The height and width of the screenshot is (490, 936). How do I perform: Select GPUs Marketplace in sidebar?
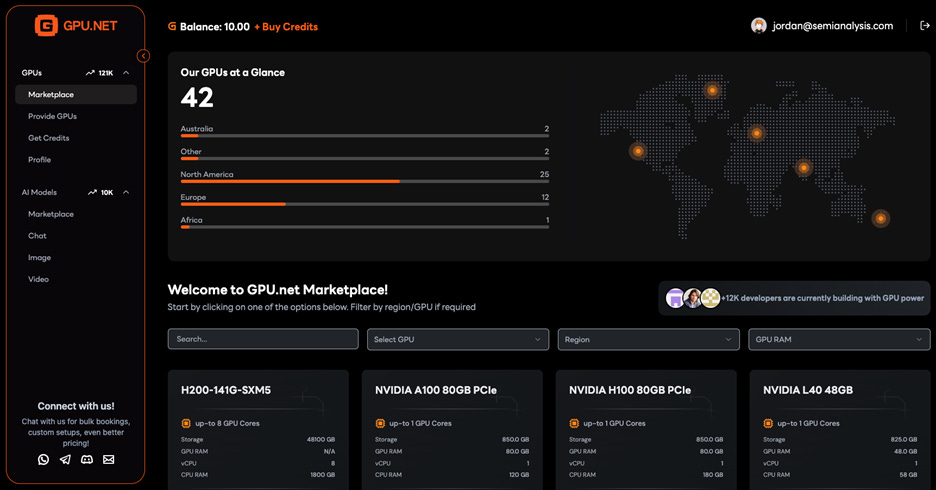click(76, 94)
